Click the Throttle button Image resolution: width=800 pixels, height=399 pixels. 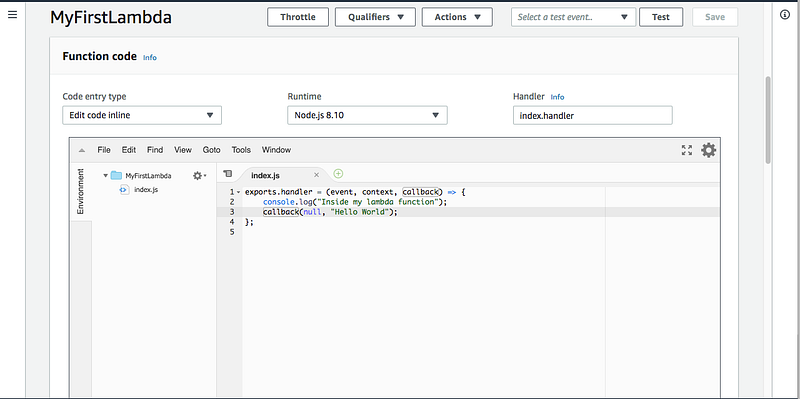click(298, 17)
